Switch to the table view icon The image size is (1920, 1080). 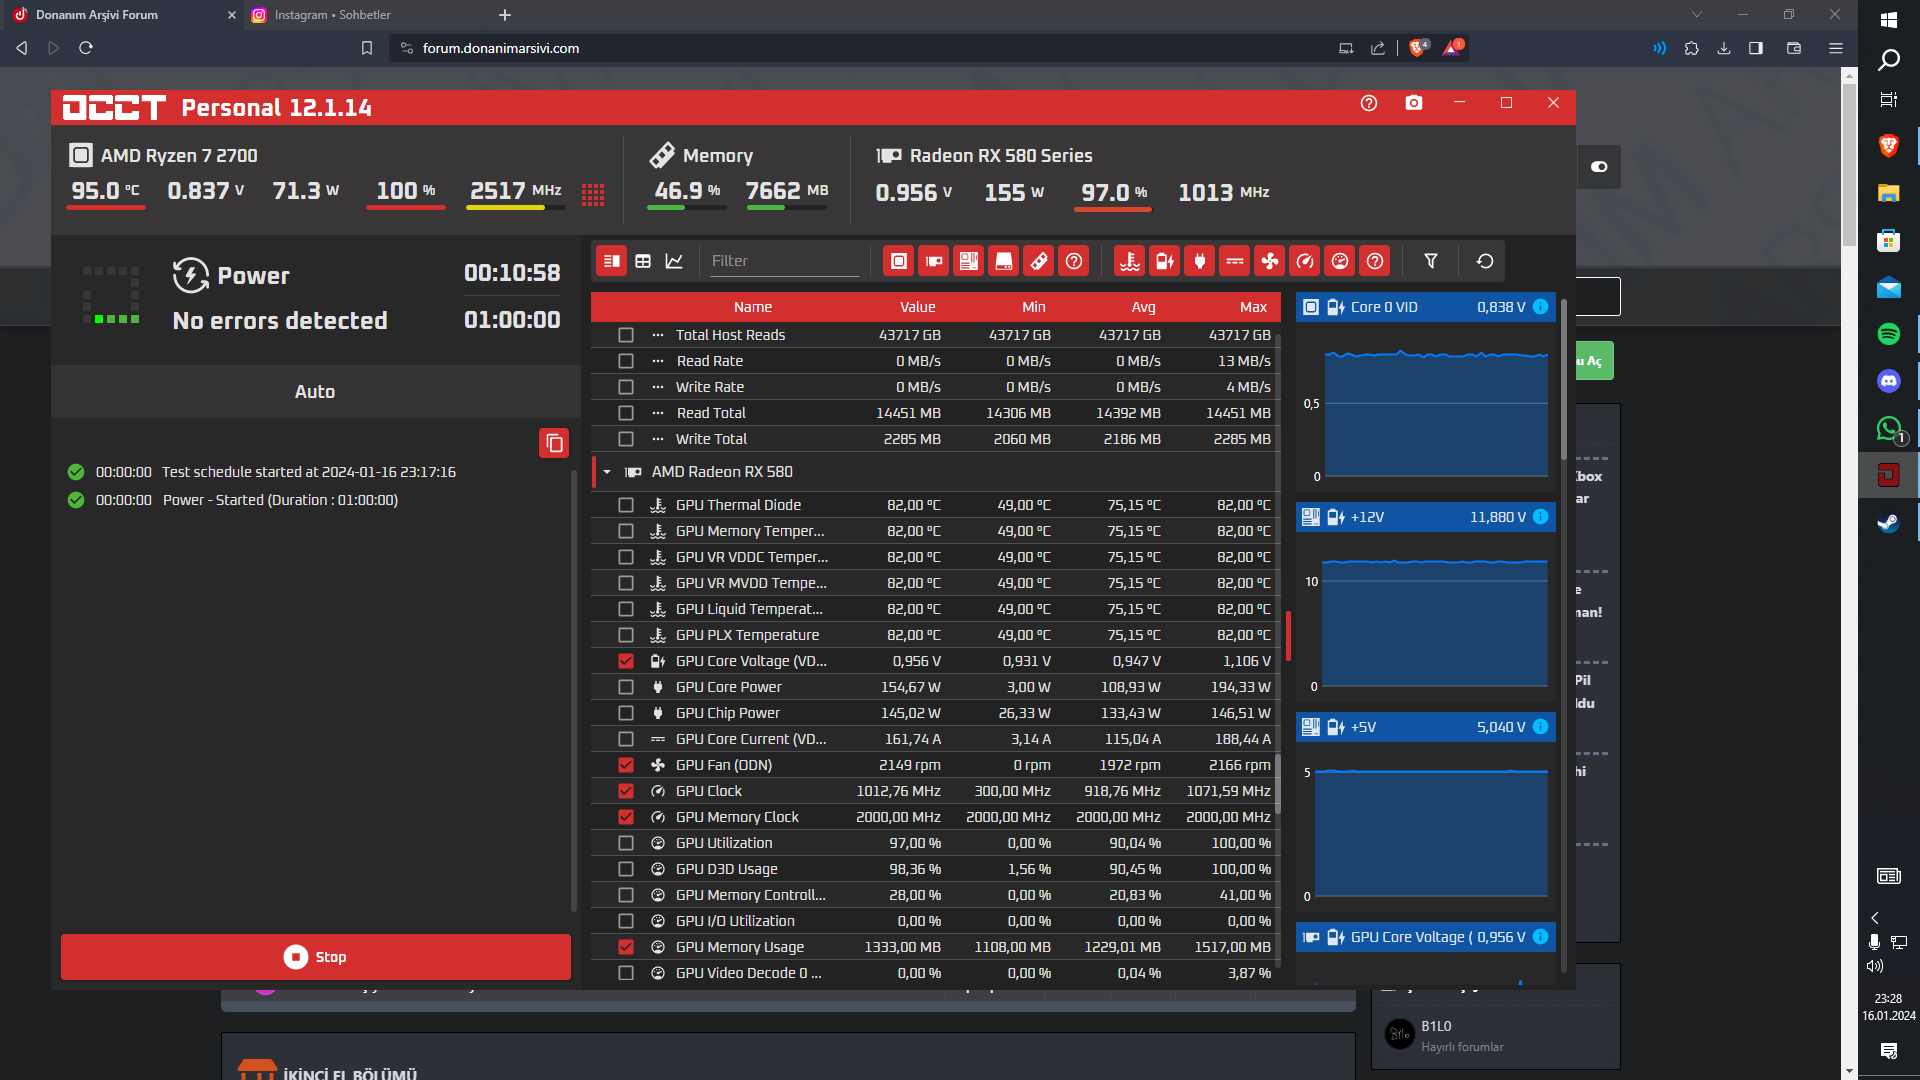[643, 261]
